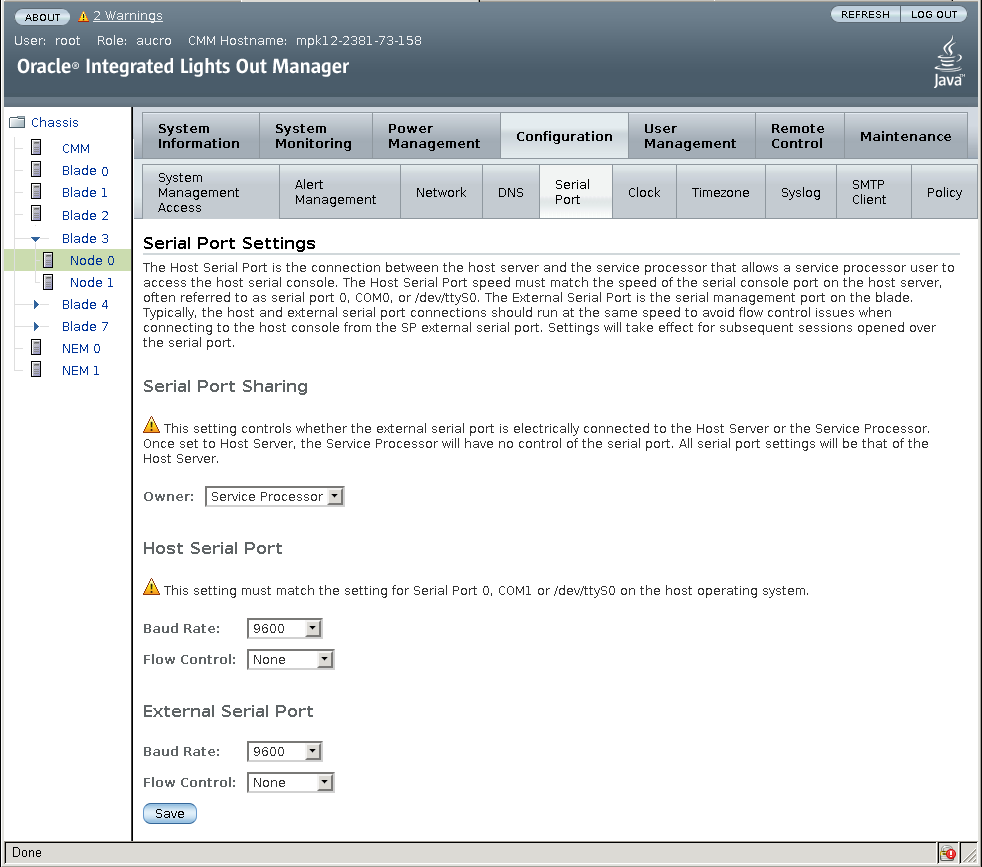Select Node 0 under Blade 3

point(92,260)
